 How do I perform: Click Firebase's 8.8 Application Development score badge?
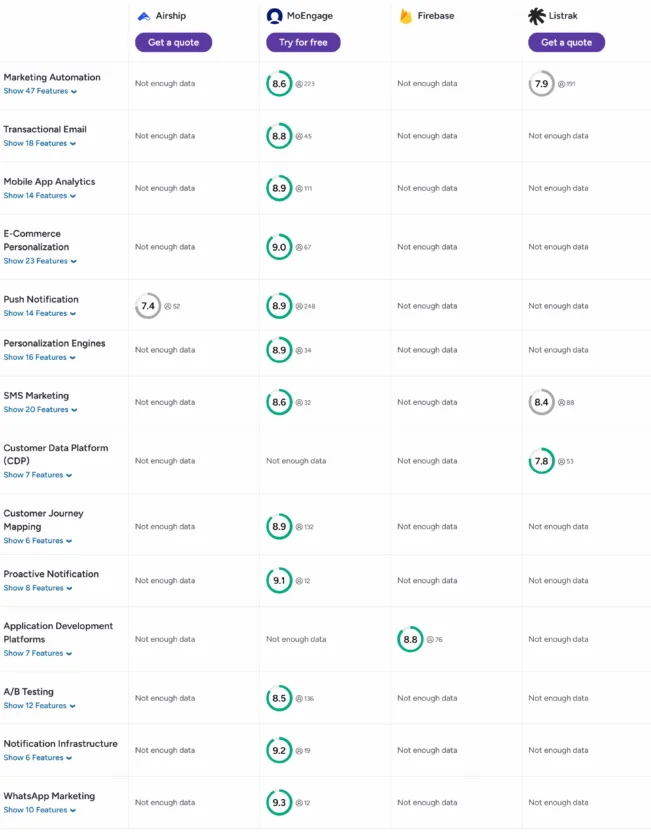click(409, 639)
